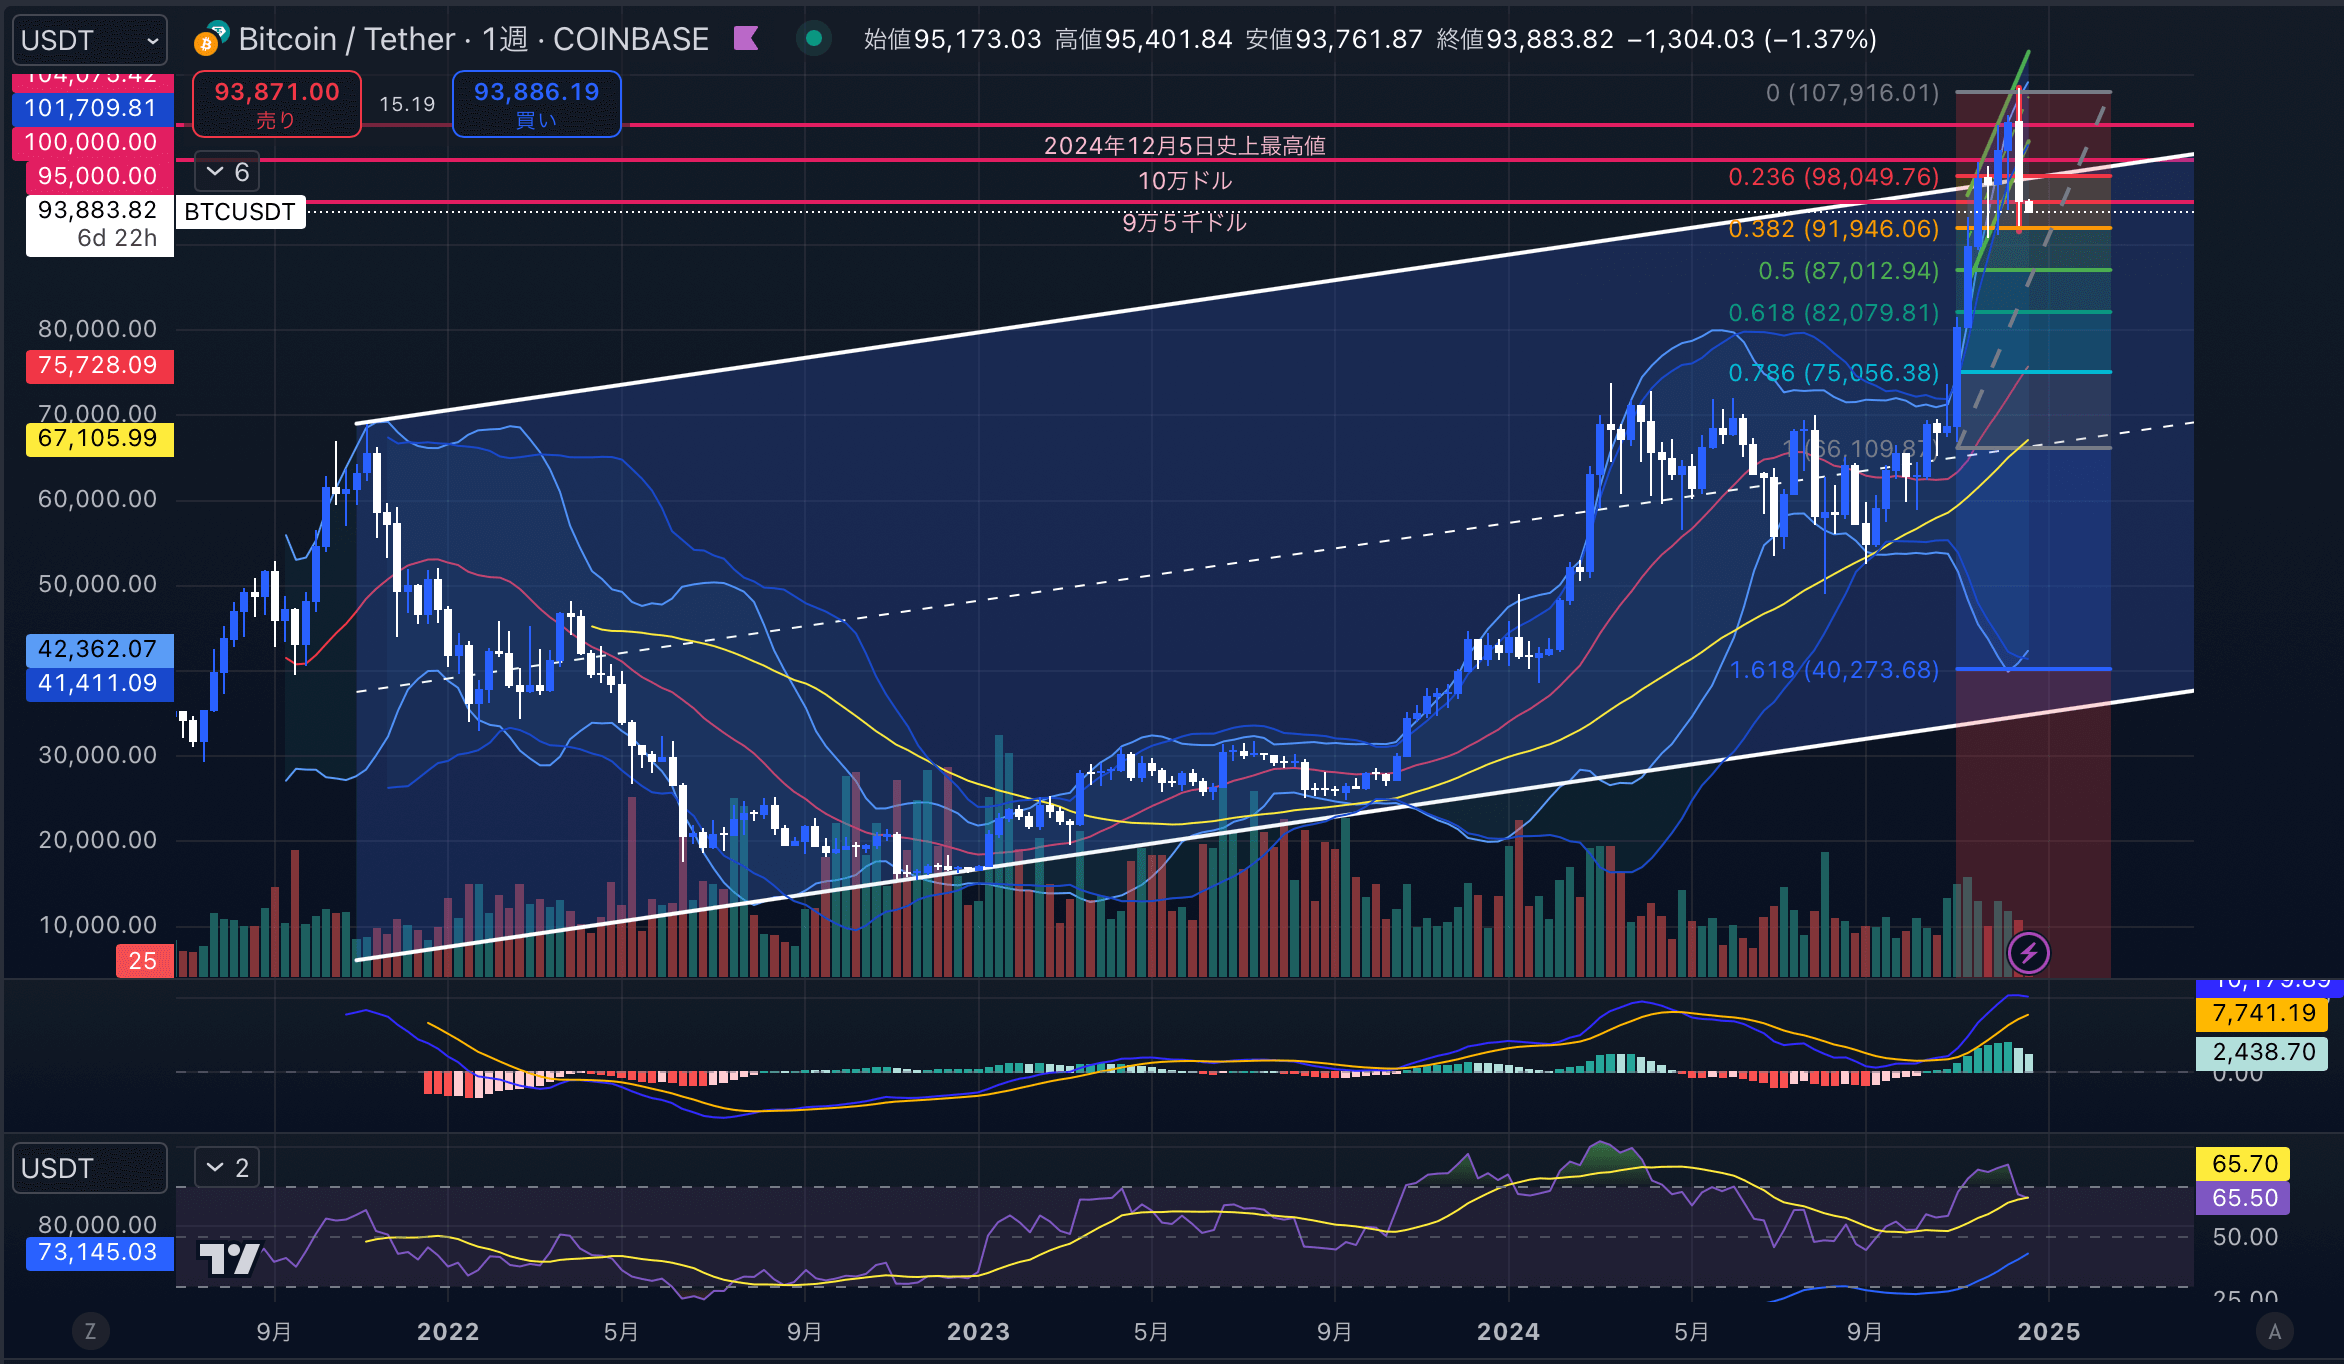The width and height of the screenshot is (2344, 1364).
Task: Click the 2,438.70 MACD histogram value tag
Action: pyautogui.click(x=2263, y=1052)
